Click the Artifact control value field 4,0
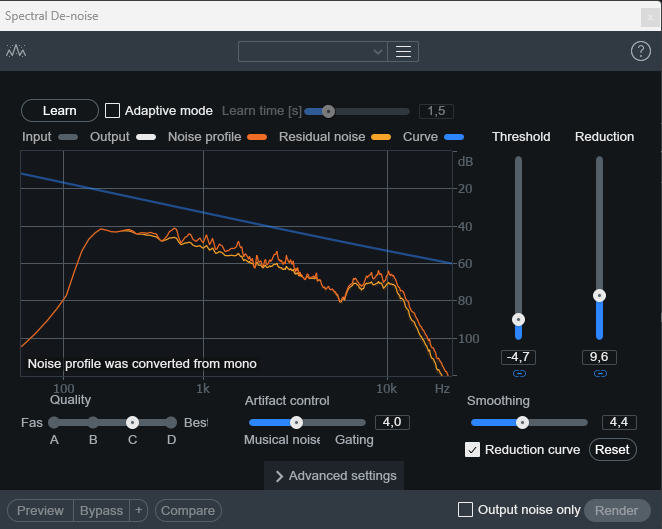 click(x=392, y=422)
